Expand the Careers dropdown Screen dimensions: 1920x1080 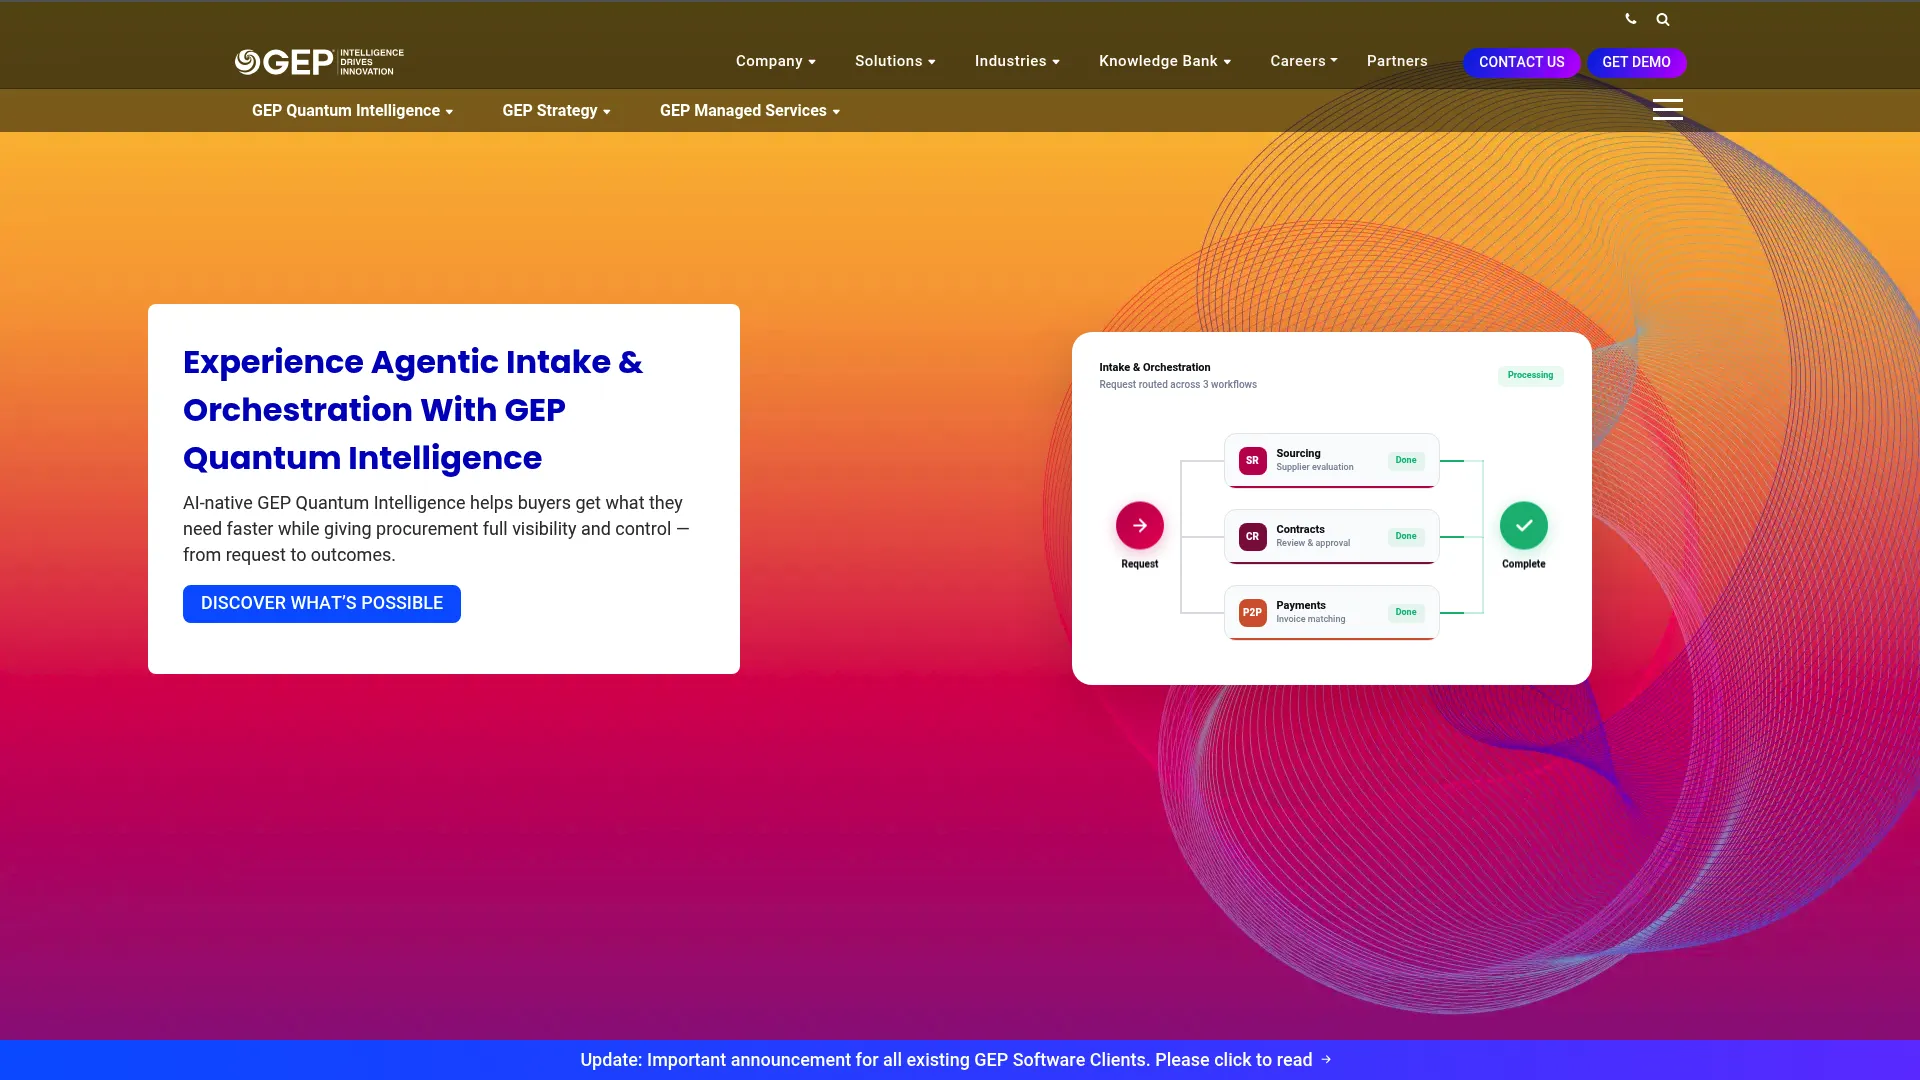coord(1303,61)
